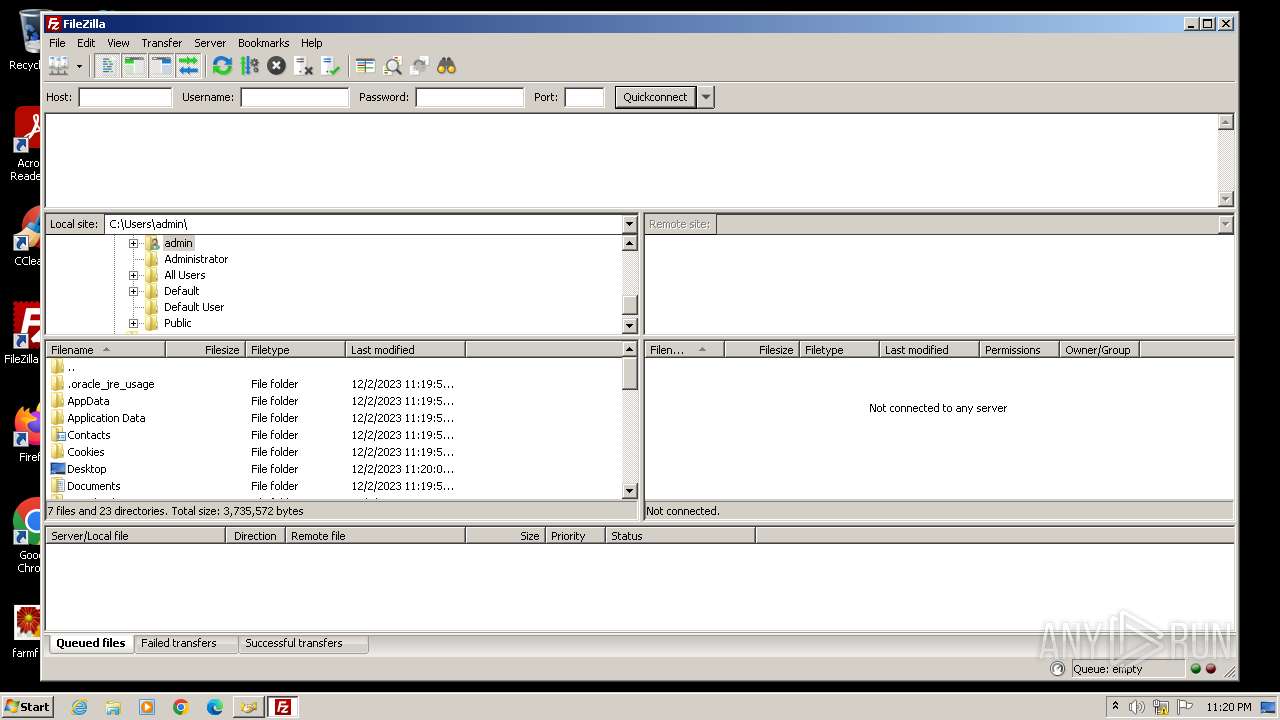Click the local file list scrollbar down arrow
This screenshot has height=720, width=1280.
pos(630,491)
